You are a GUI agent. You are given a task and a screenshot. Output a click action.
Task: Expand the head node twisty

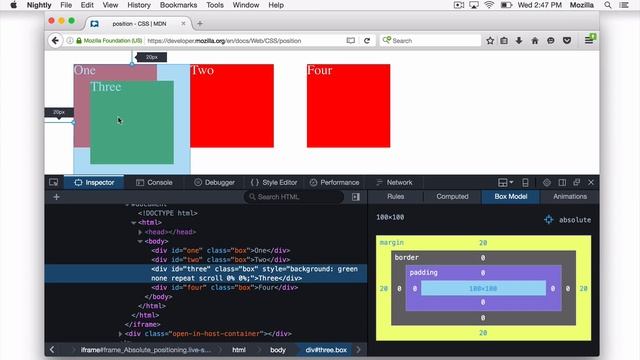140,232
